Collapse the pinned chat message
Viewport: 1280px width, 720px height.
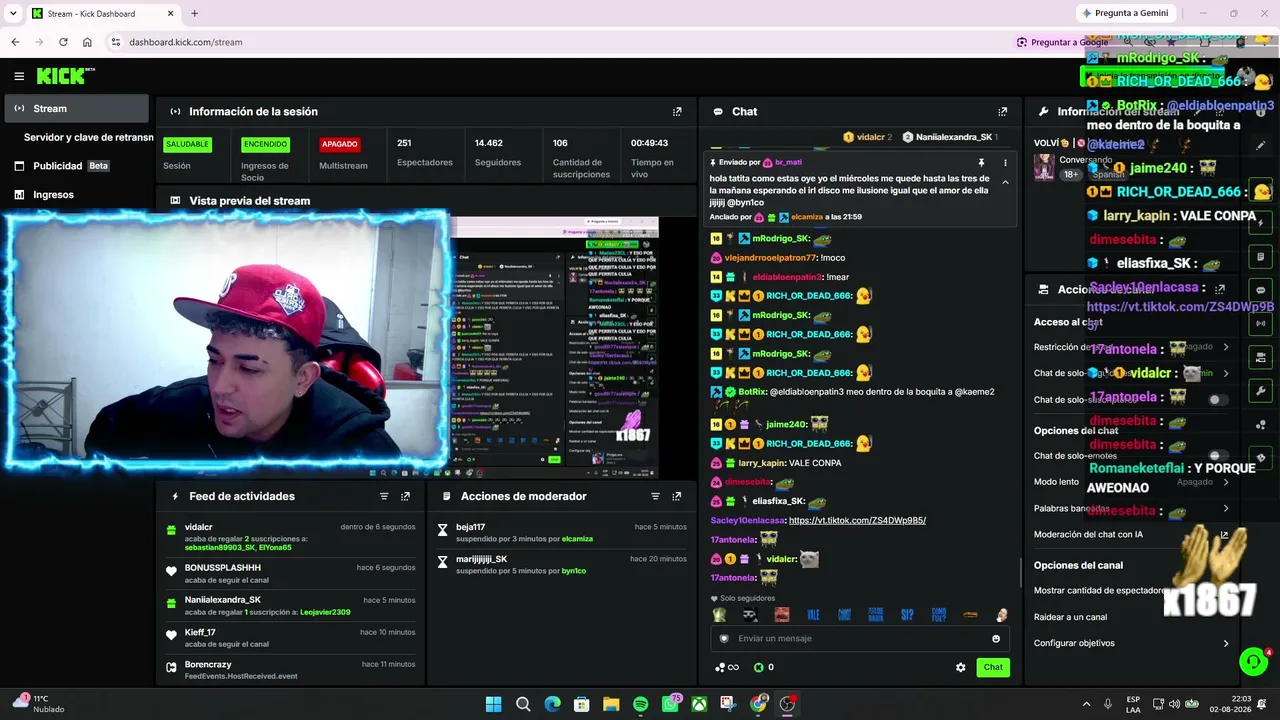tap(1005, 182)
